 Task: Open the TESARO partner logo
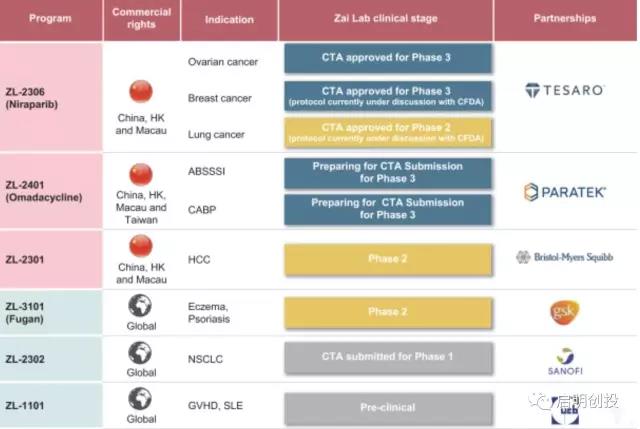565,90
